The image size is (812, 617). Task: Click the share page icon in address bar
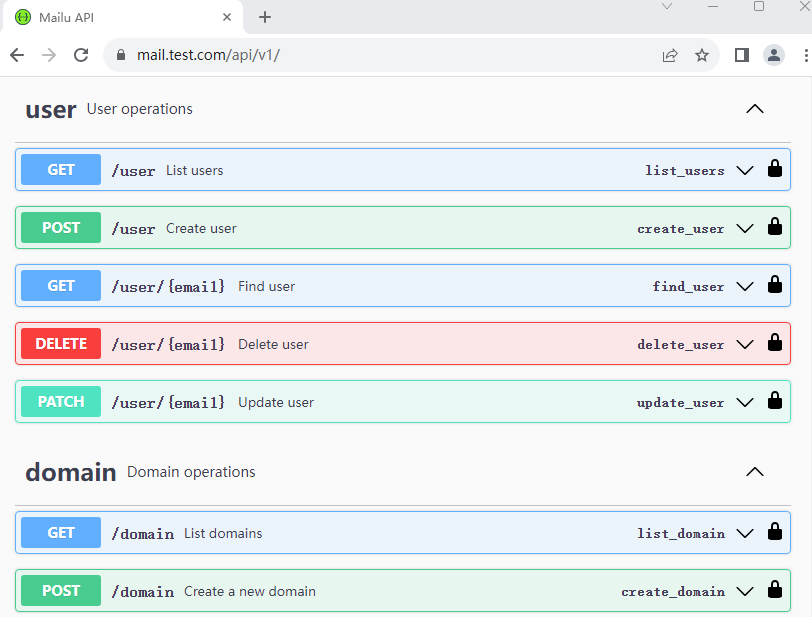point(670,55)
